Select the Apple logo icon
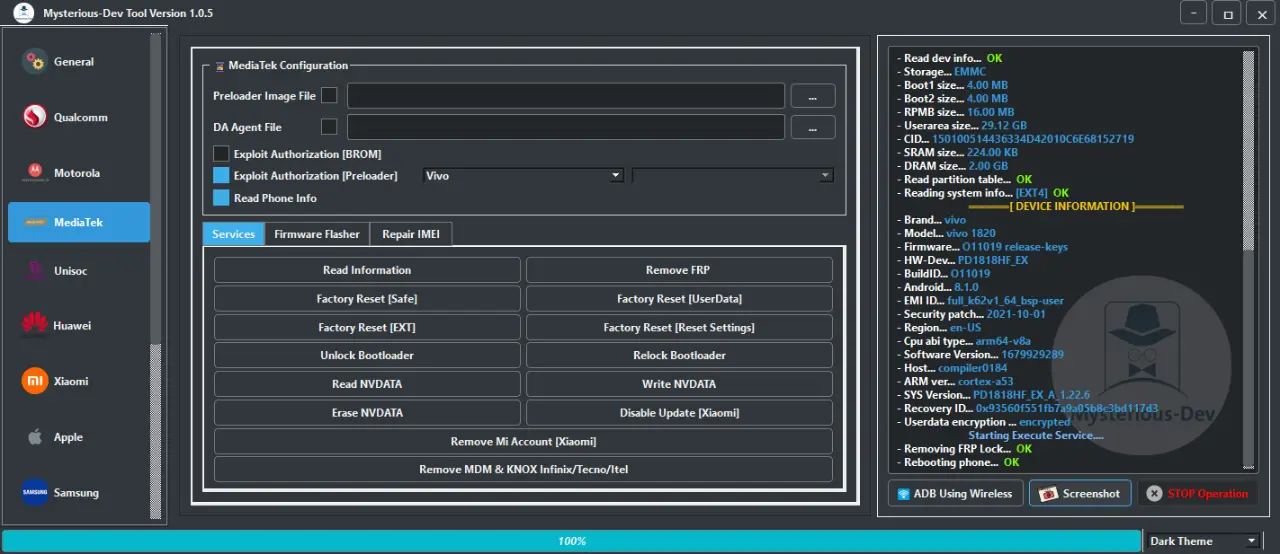The image size is (1280, 554). (x=35, y=437)
